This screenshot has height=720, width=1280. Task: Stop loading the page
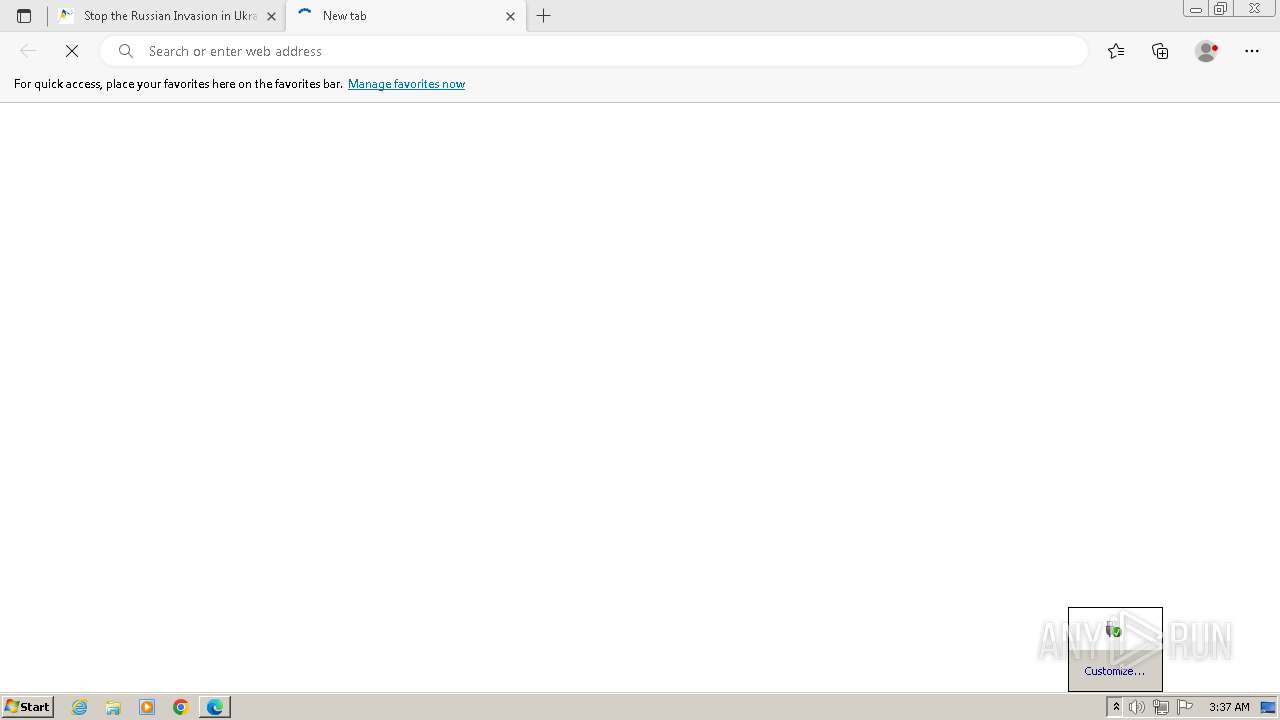[x=72, y=51]
